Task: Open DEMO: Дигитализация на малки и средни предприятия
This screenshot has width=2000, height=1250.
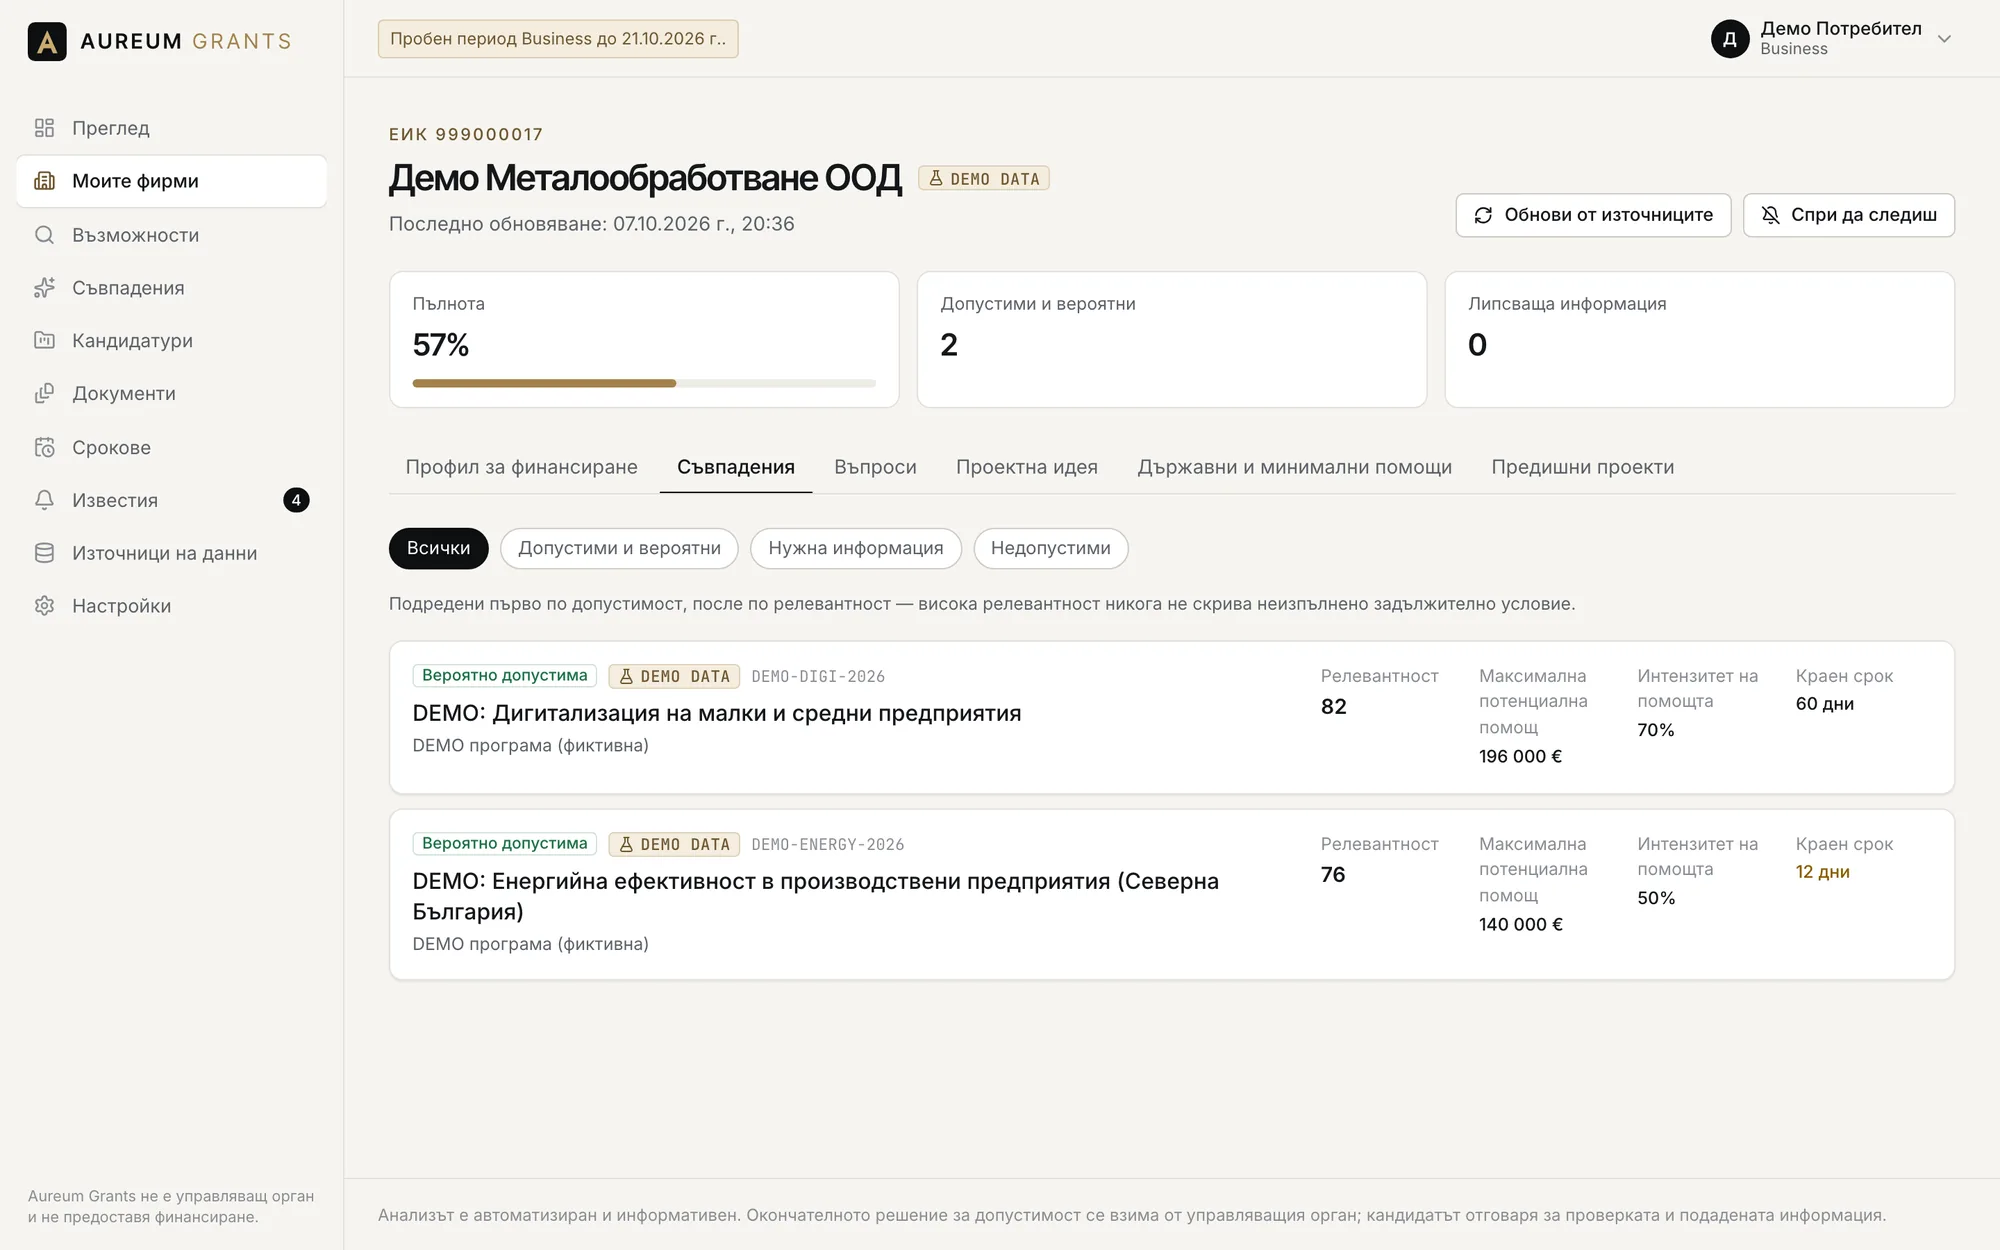Action: coord(716,713)
